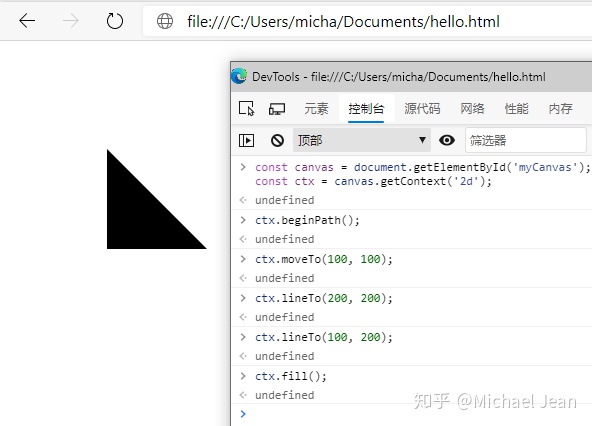Click the undefined result below ctx.beginPath()

[284, 239]
